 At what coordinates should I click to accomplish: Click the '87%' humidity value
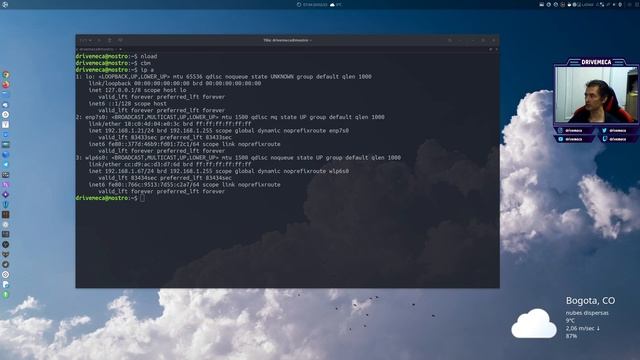(x=571, y=336)
